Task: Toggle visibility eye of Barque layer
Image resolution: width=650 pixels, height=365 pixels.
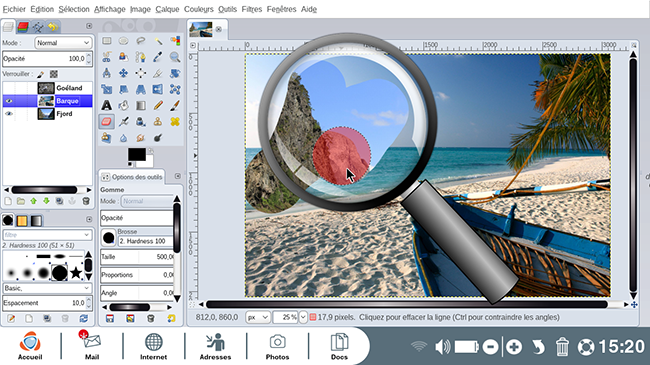Action: tap(9, 101)
